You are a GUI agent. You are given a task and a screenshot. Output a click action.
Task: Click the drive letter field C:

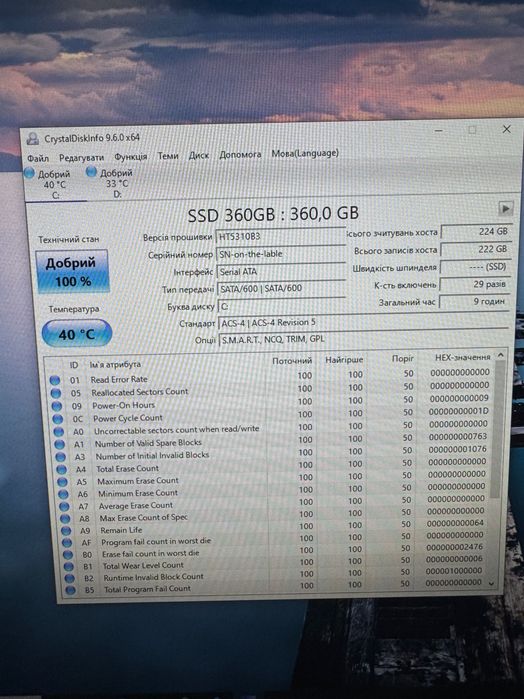pyautogui.click(x=282, y=306)
